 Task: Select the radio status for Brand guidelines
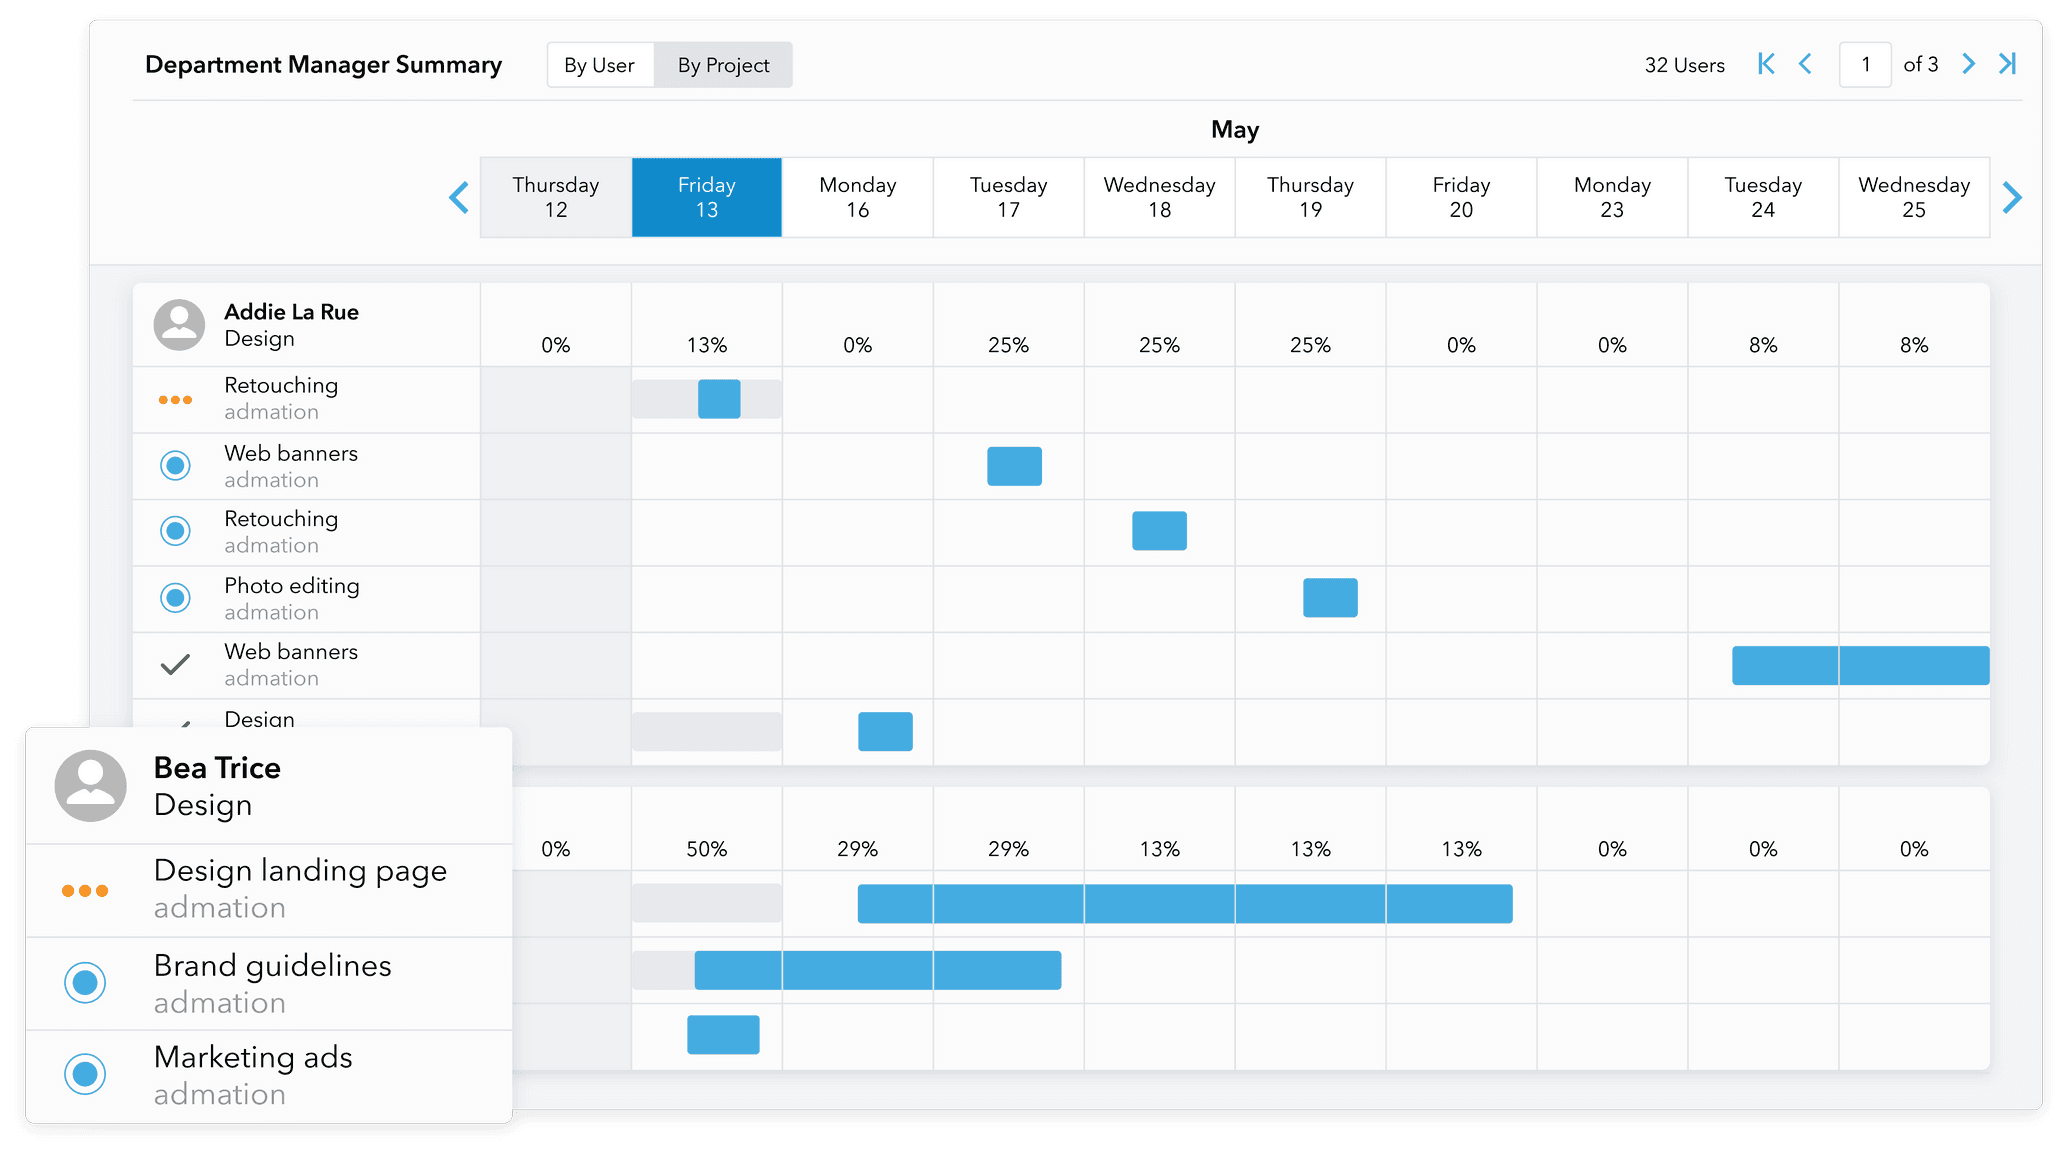point(85,983)
